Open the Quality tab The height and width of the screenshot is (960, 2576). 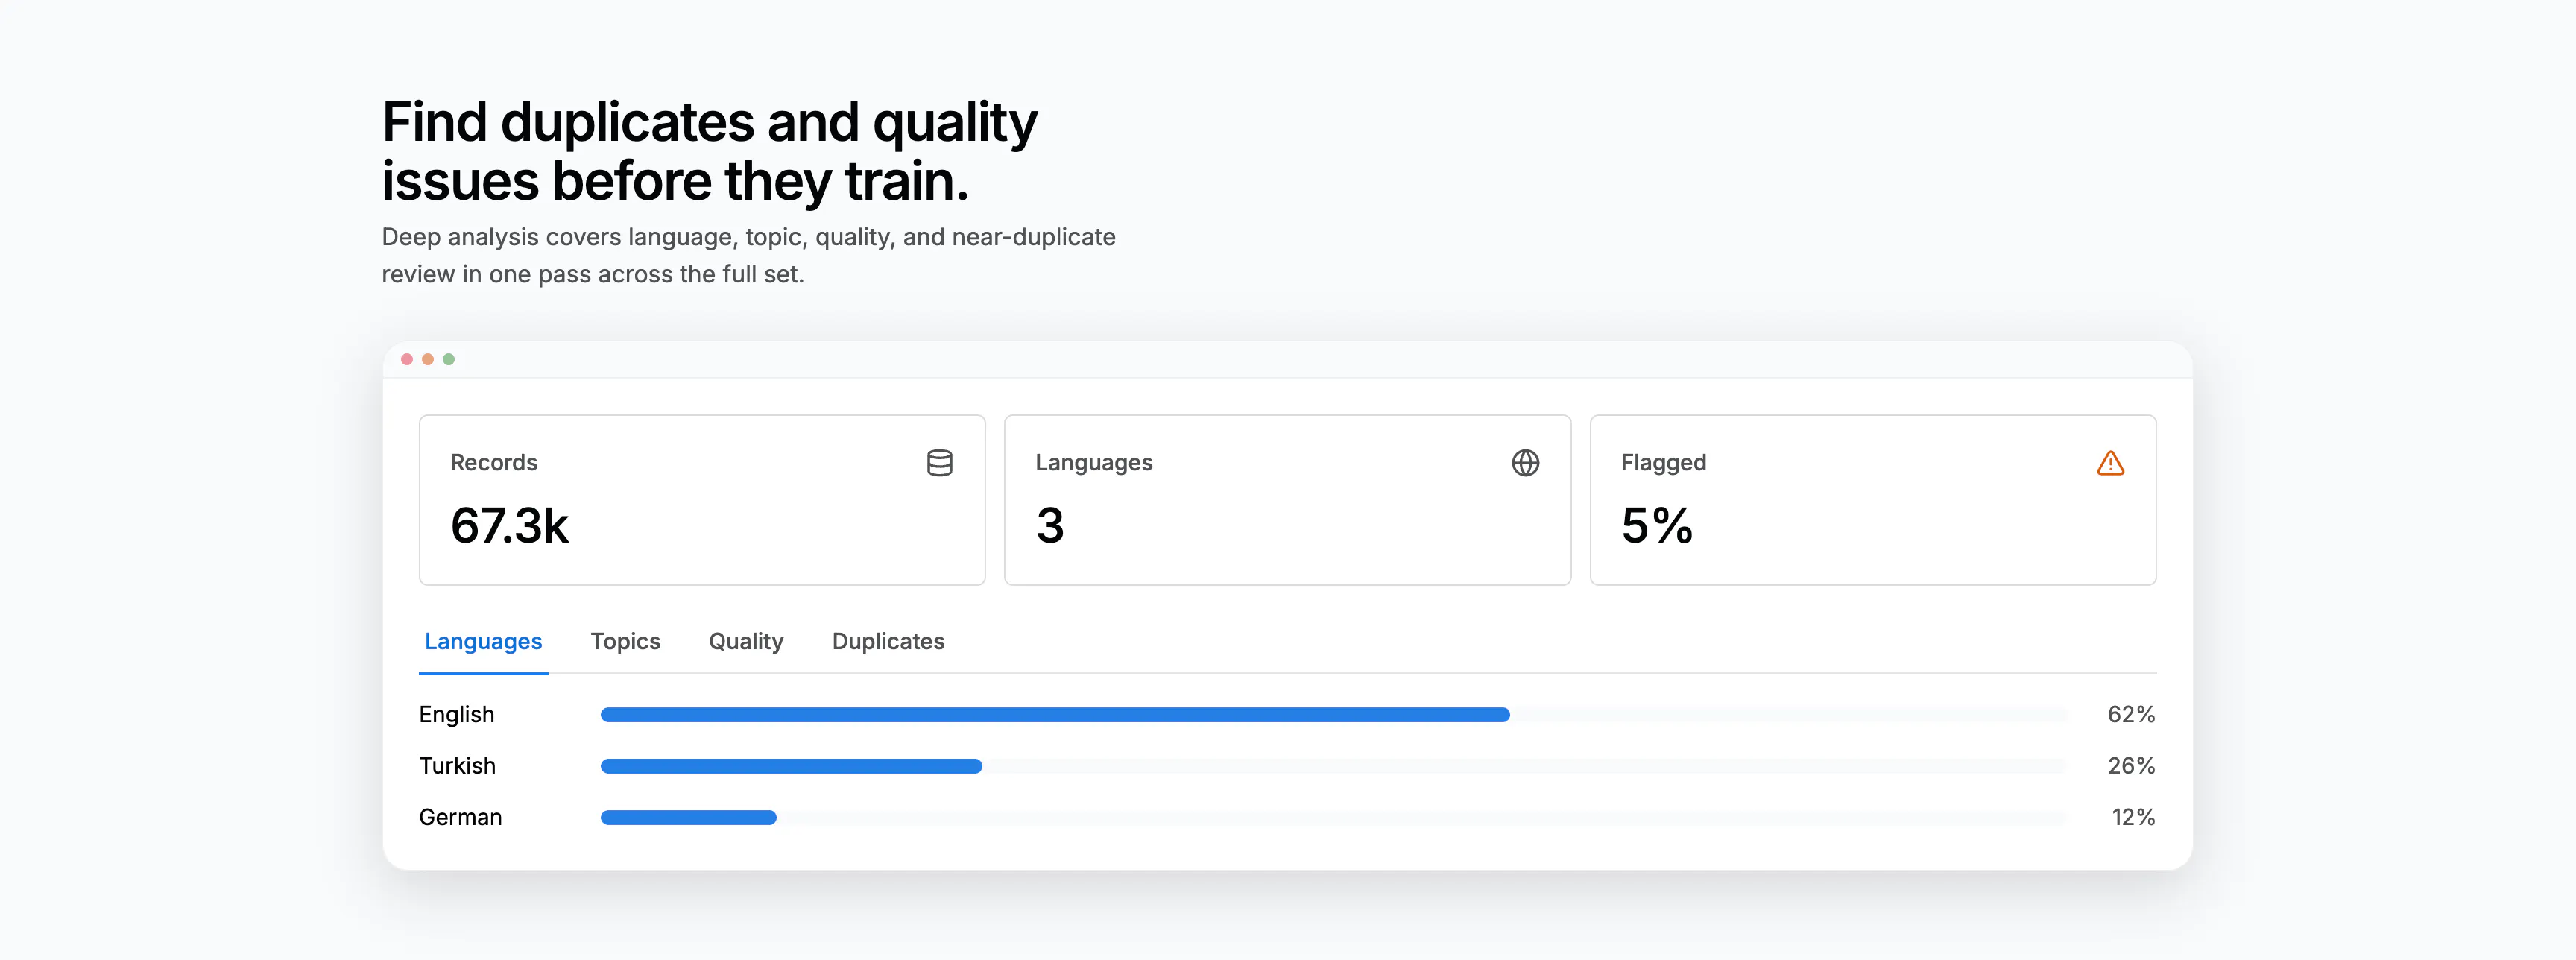click(x=746, y=641)
